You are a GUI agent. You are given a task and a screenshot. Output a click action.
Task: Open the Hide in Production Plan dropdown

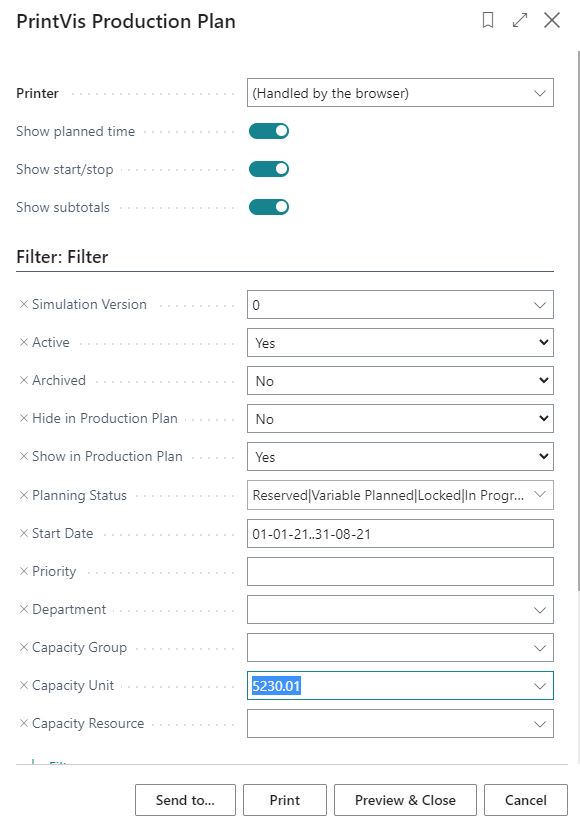coord(400,418)
